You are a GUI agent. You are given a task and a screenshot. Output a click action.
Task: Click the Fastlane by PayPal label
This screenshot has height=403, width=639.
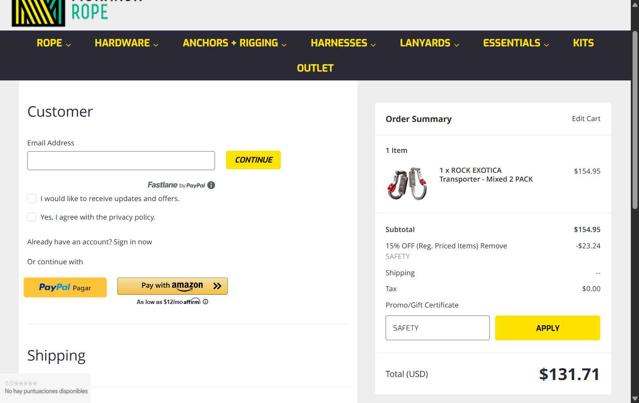pyautogui.click(x=176, y=185)
